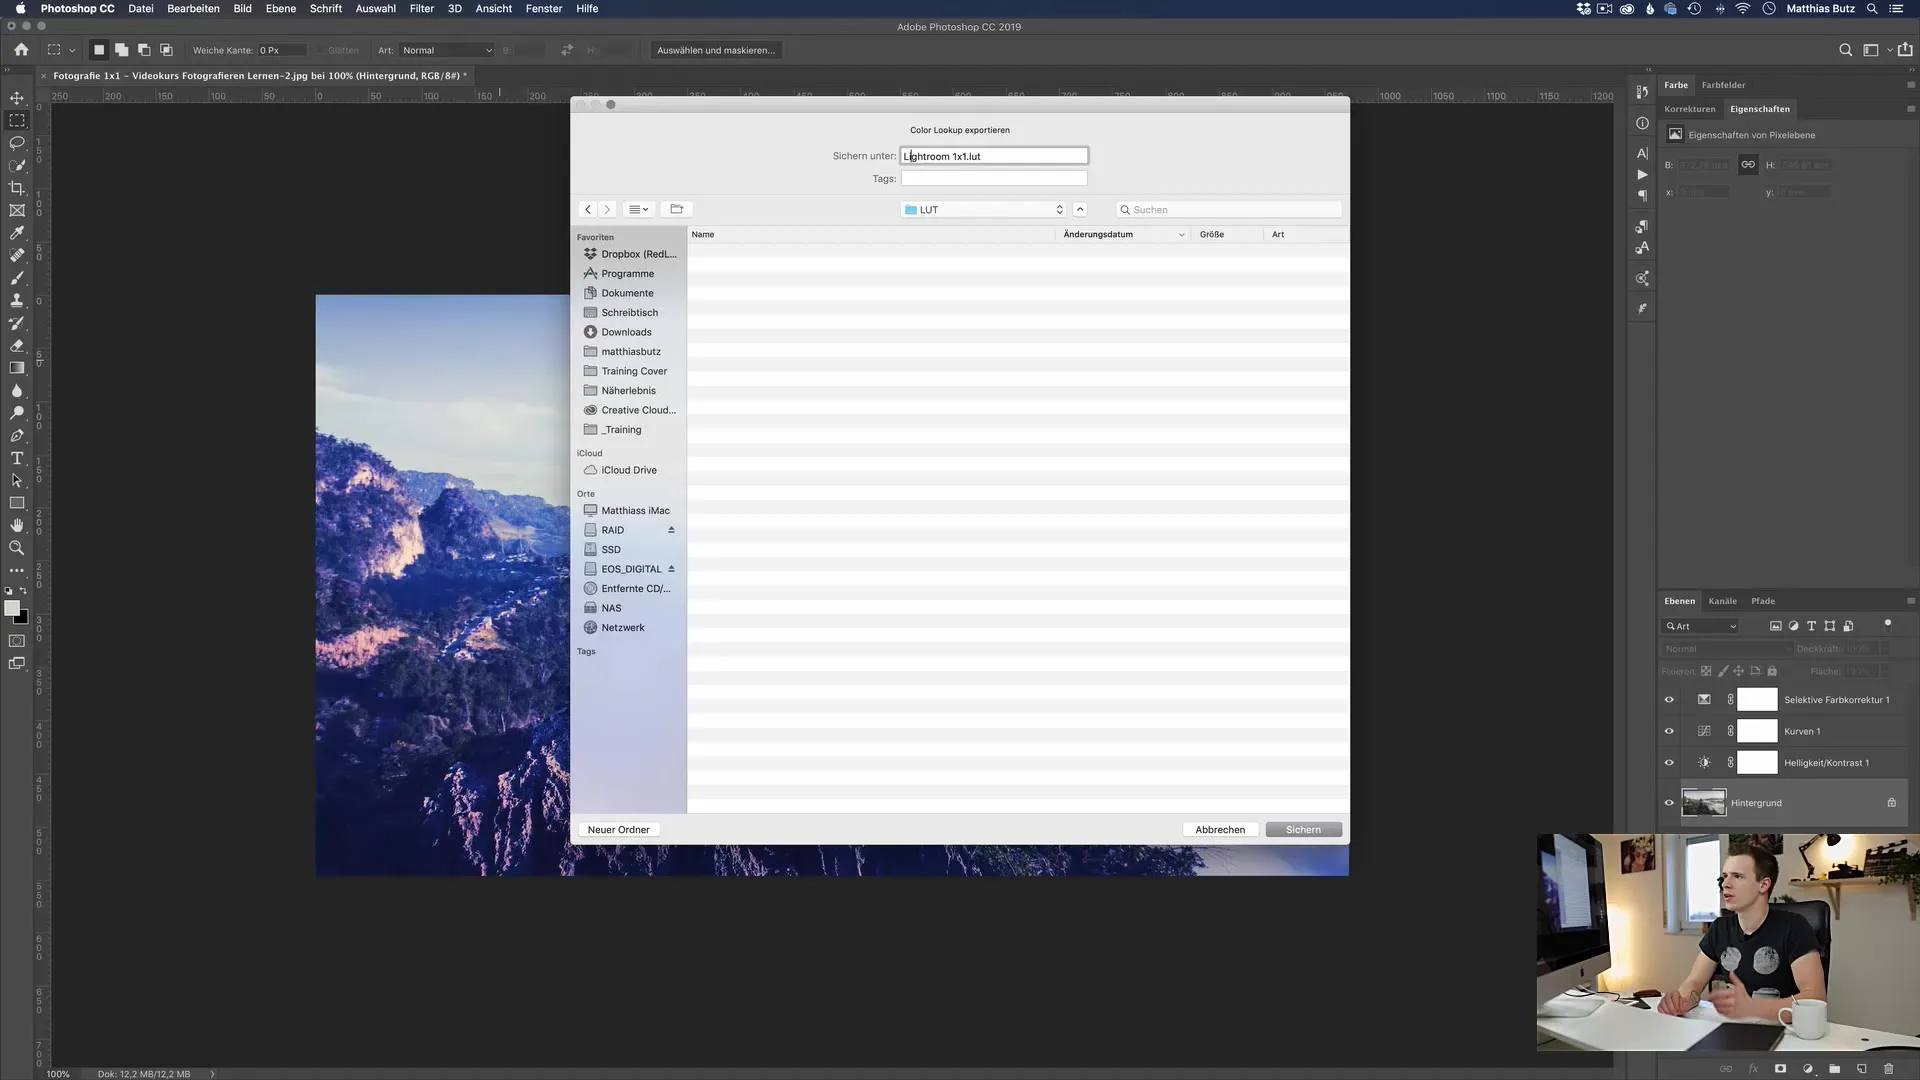Toggle visibility of Kurven 1 layer
The width and height of the screenshot is (1920, 1080).
(x=1668, y=731)
